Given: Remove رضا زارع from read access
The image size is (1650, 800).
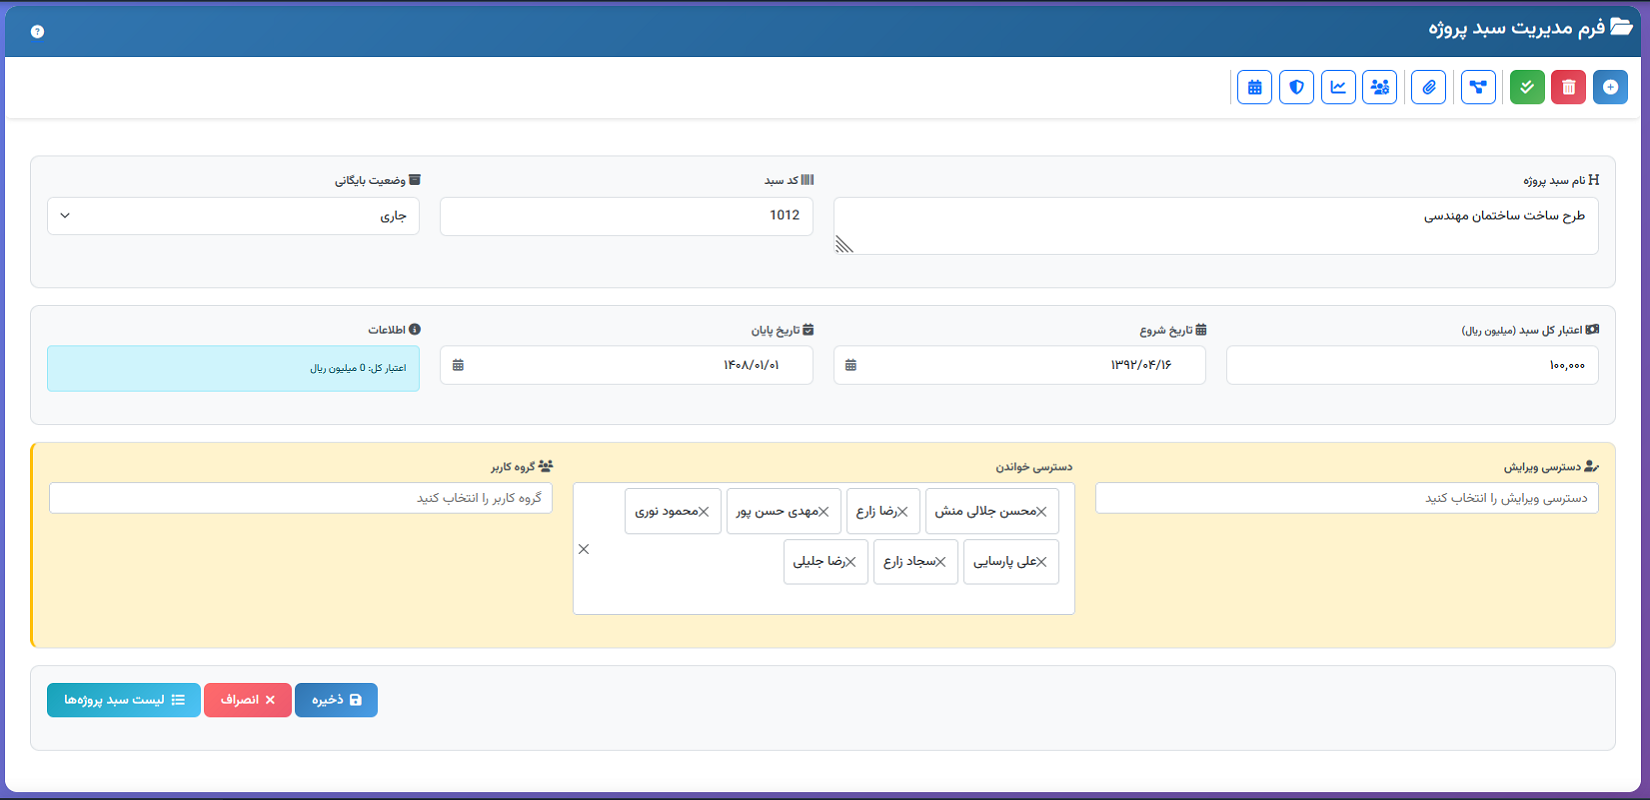Looking at the screenshot, I should 903,511.
